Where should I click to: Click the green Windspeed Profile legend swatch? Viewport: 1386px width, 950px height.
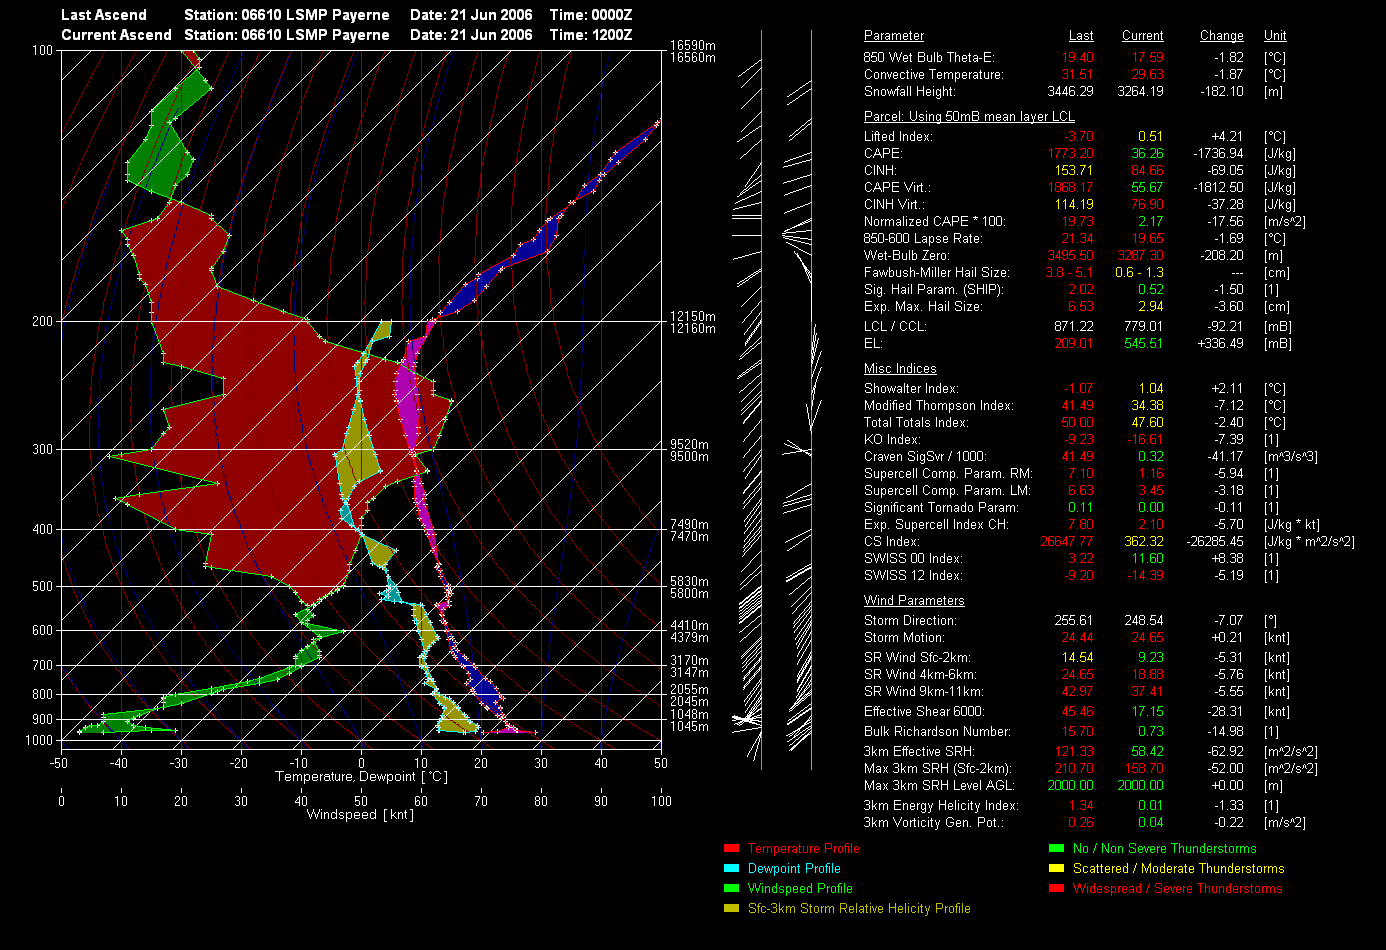730,889
